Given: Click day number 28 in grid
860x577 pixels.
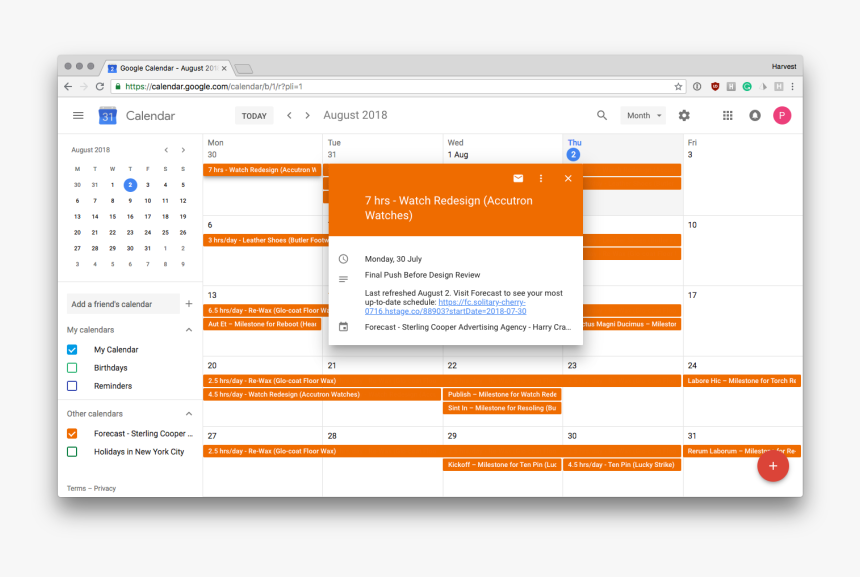Looking at the screenshot, I should (332, 435).
